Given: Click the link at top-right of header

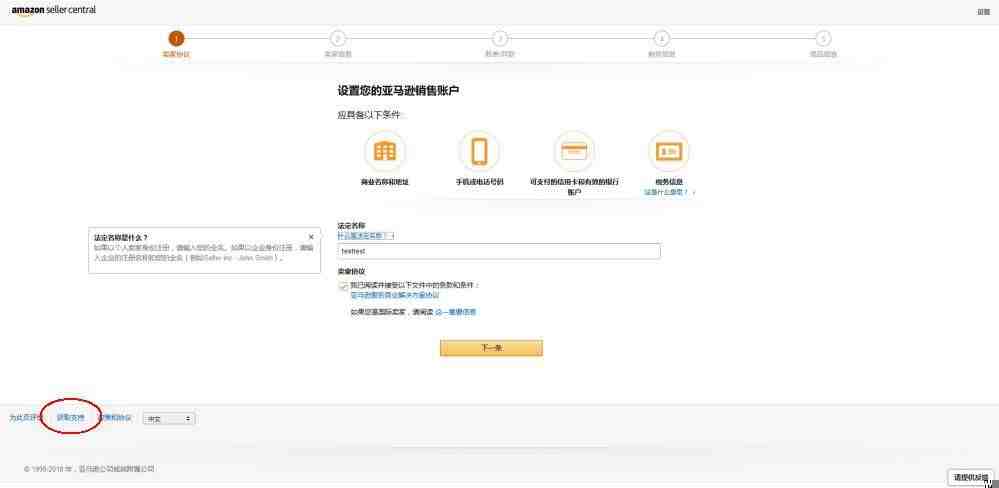Looking at the screenshot, I should click(x=984, y=11).
